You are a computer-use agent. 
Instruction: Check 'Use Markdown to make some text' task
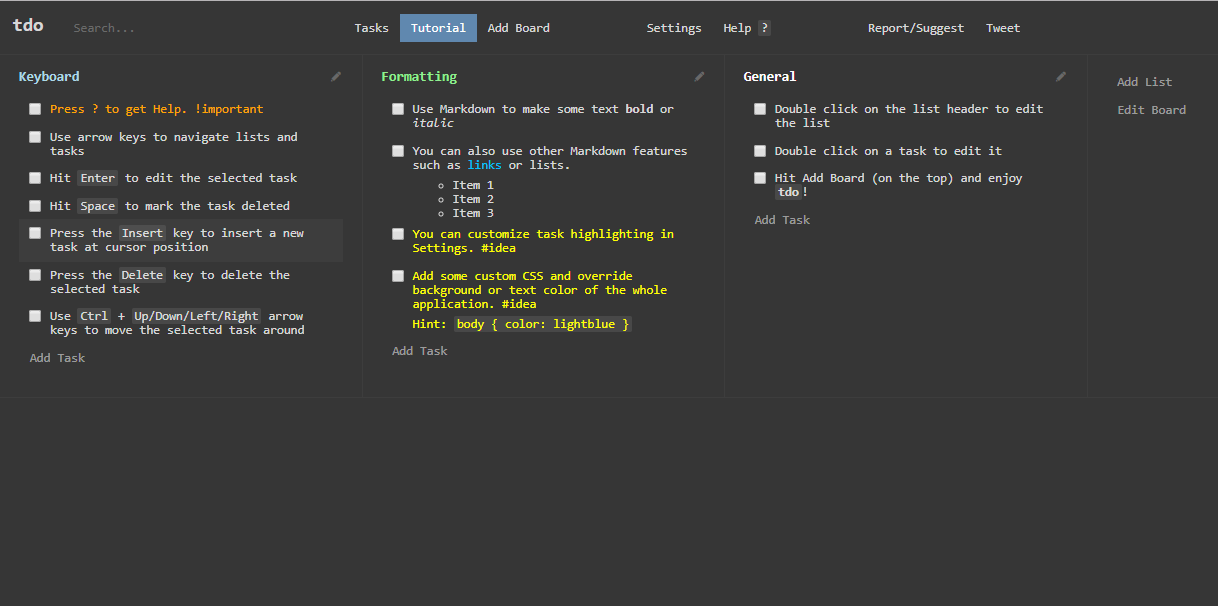click(398, 109)
